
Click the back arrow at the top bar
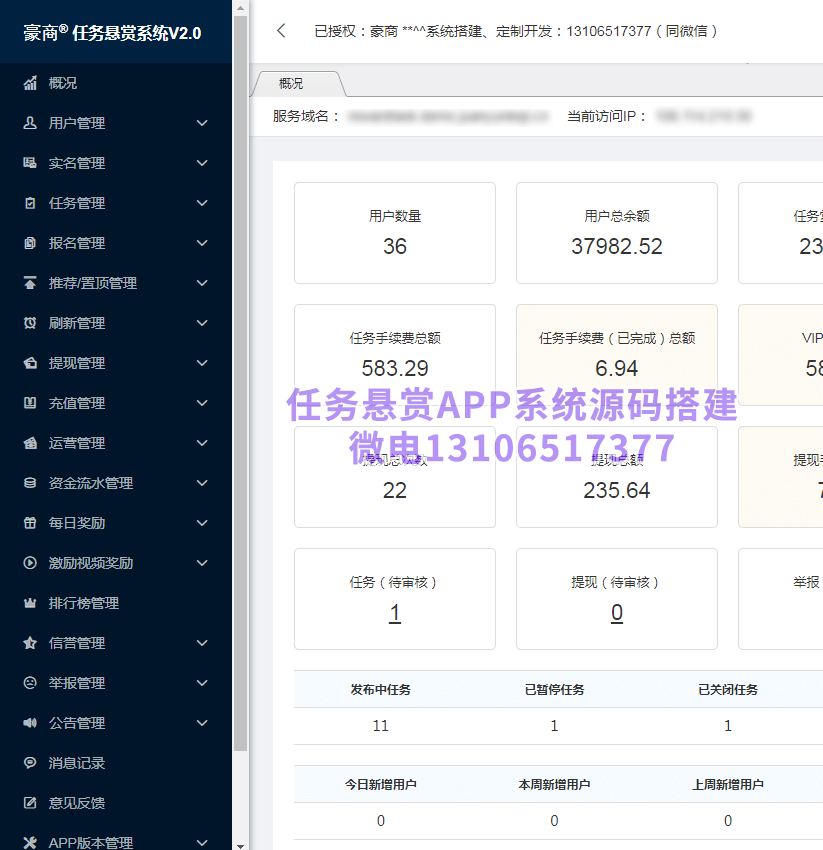(x=281, y=31)
